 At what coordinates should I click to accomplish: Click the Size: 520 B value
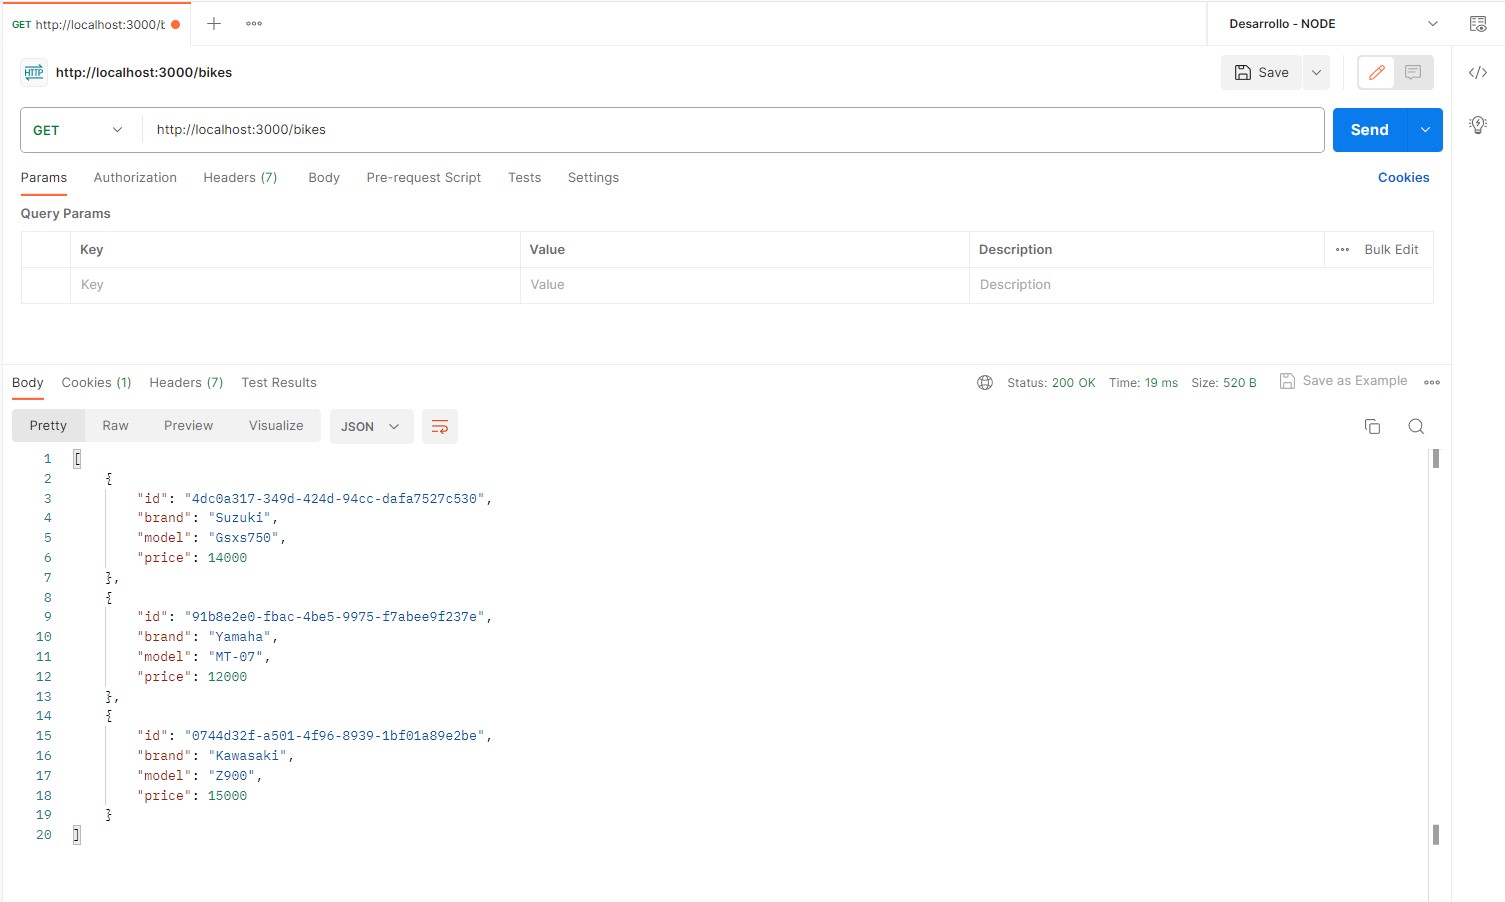1224,382
